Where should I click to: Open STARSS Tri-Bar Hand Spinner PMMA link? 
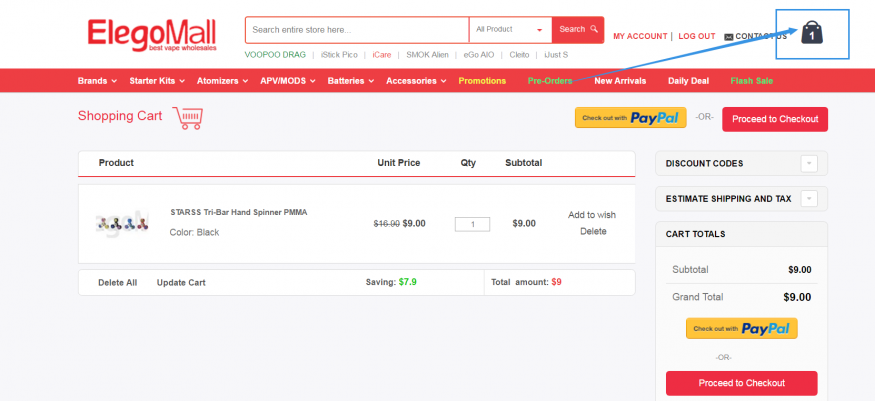point(239,212)
